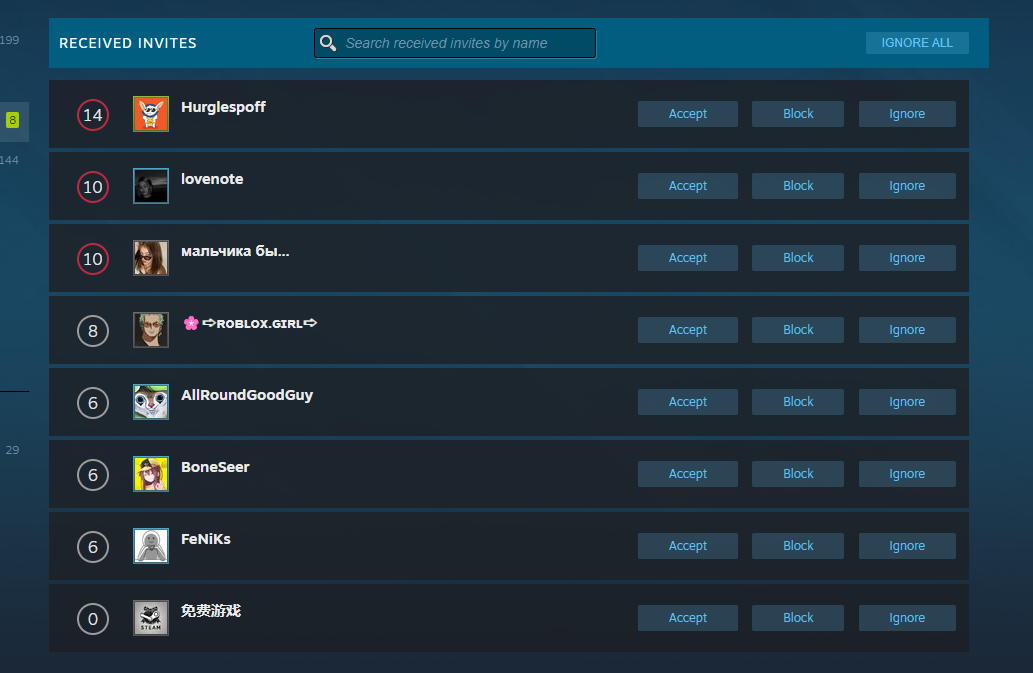Accept AllRoundGoodGuy's invite
Screen dimensions: 1033x673
pyautogui.click(x=688, y=402)
